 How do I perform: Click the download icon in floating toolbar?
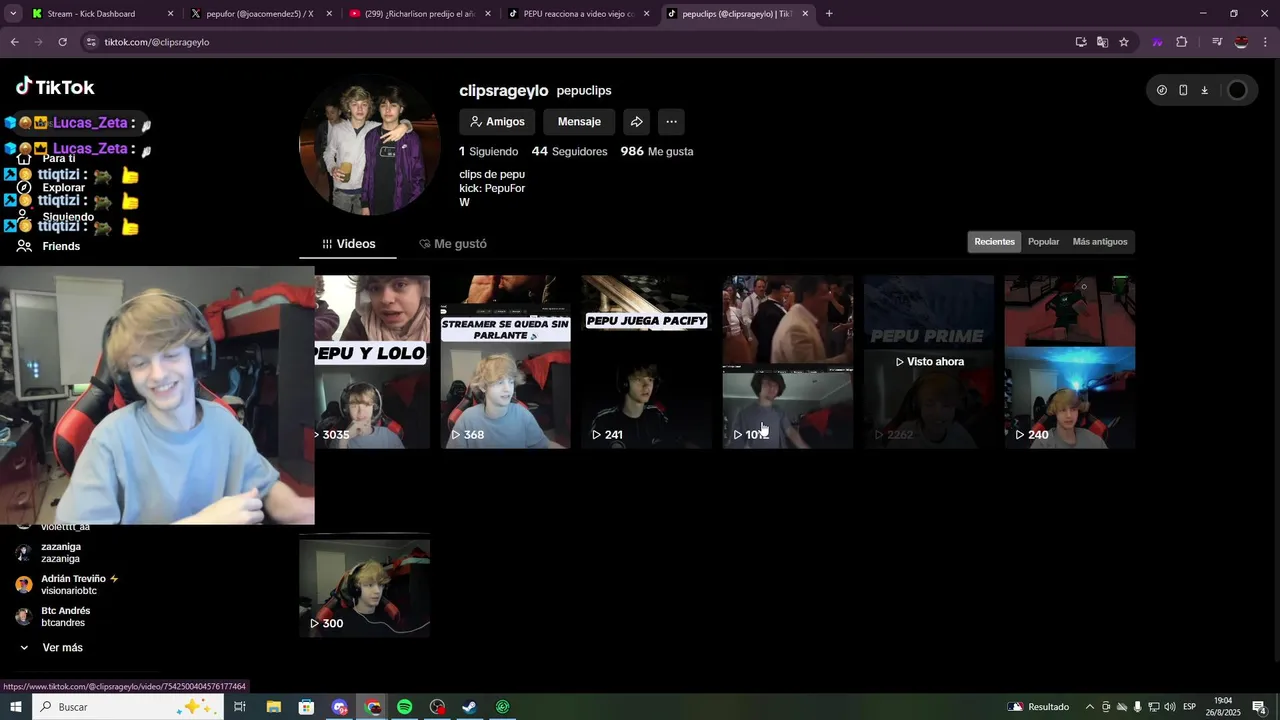(x=1204, y=90)
